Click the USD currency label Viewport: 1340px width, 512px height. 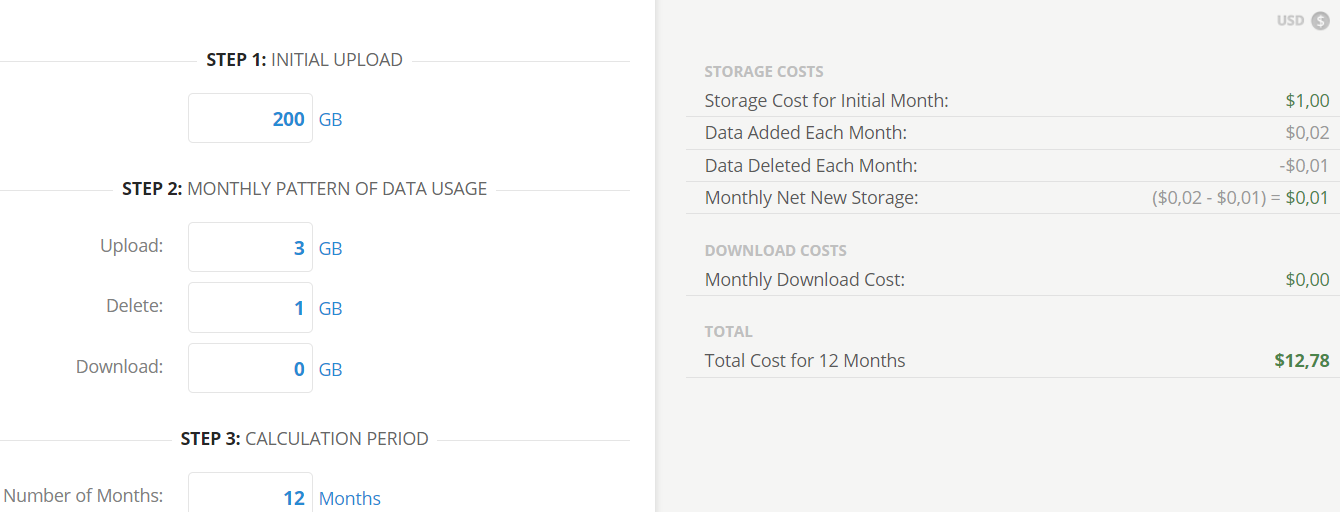click(x=1290, y=20)
